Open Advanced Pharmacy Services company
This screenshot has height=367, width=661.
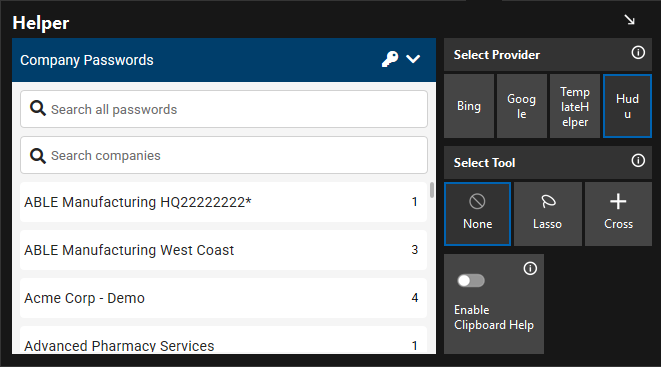coord(223,340)
